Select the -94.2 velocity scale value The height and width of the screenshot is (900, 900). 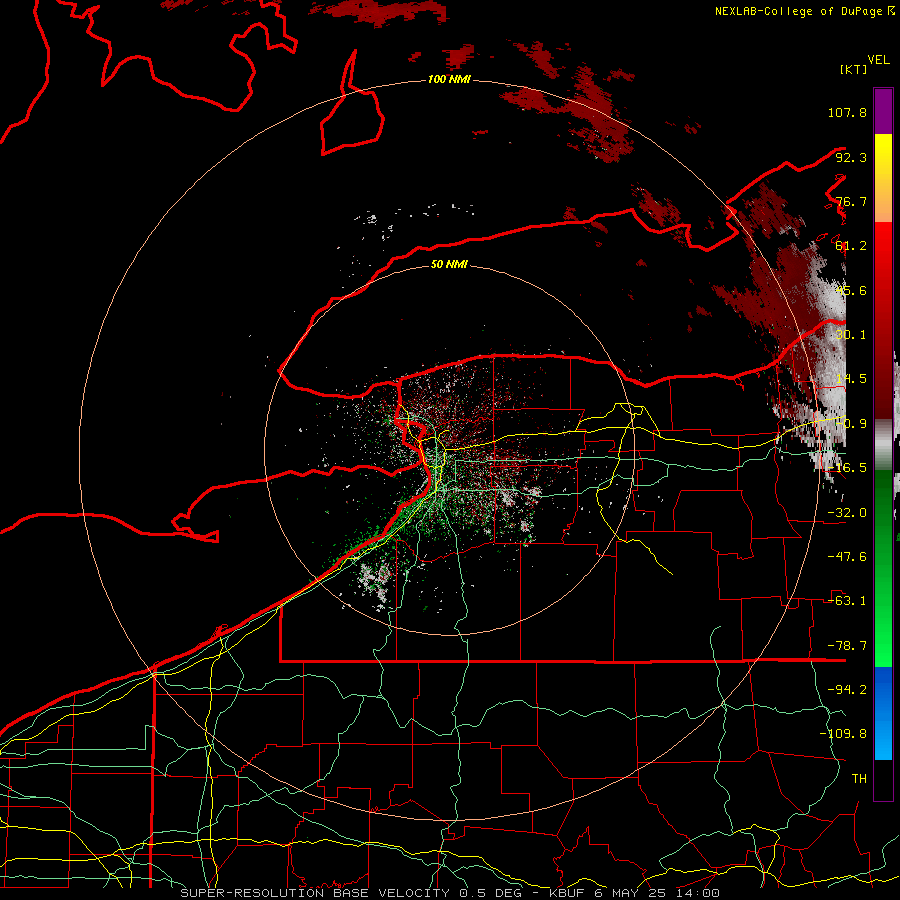point(847,689)
